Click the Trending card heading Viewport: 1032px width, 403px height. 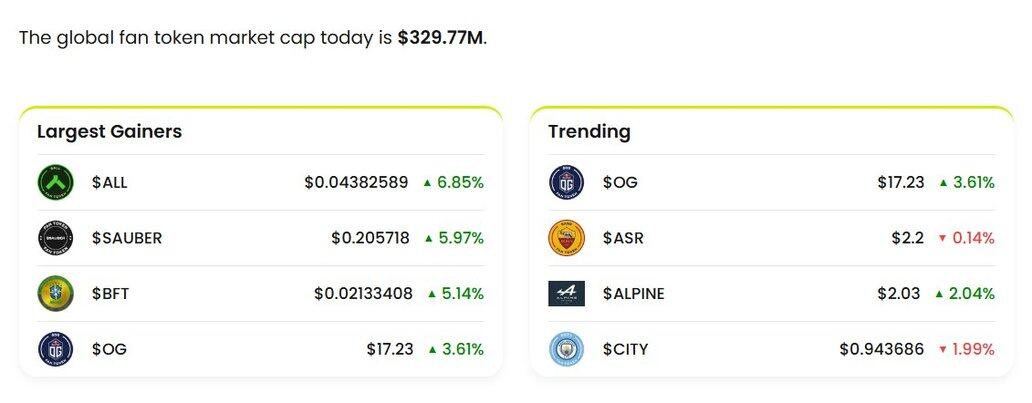coord(589,131)
